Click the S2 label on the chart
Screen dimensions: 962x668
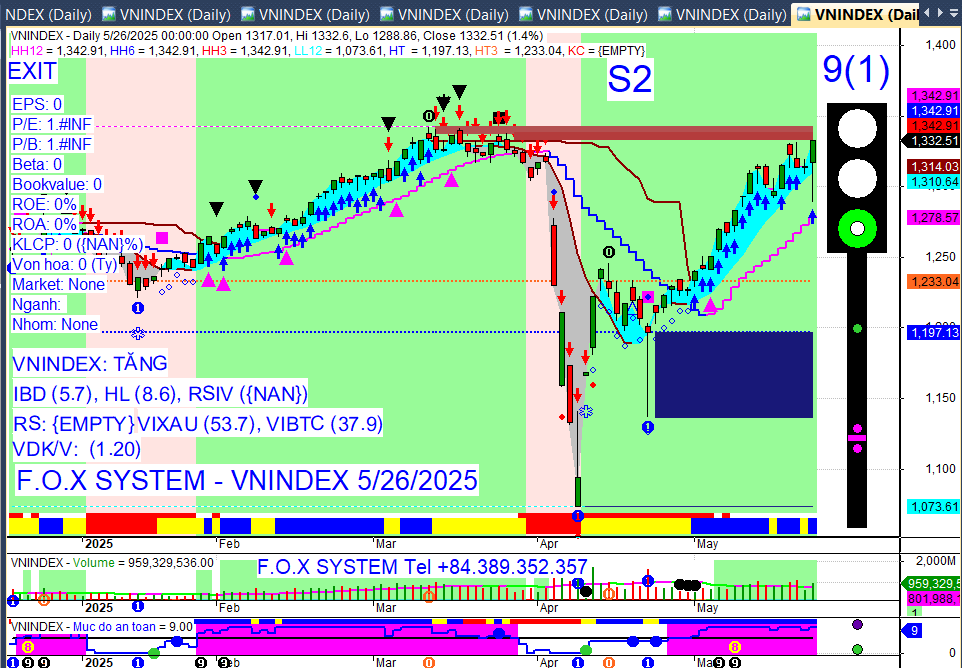[x=629, y=79]
